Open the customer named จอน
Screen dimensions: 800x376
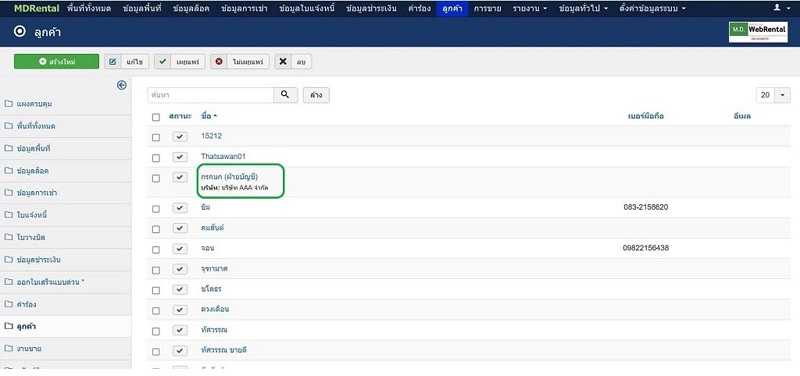pos(207,248)
